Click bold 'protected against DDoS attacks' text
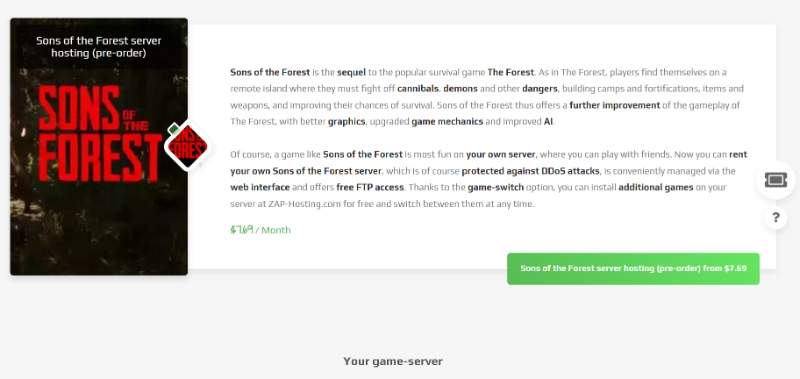The height and width of the screenshot is (379, 800). click(531, 170)
